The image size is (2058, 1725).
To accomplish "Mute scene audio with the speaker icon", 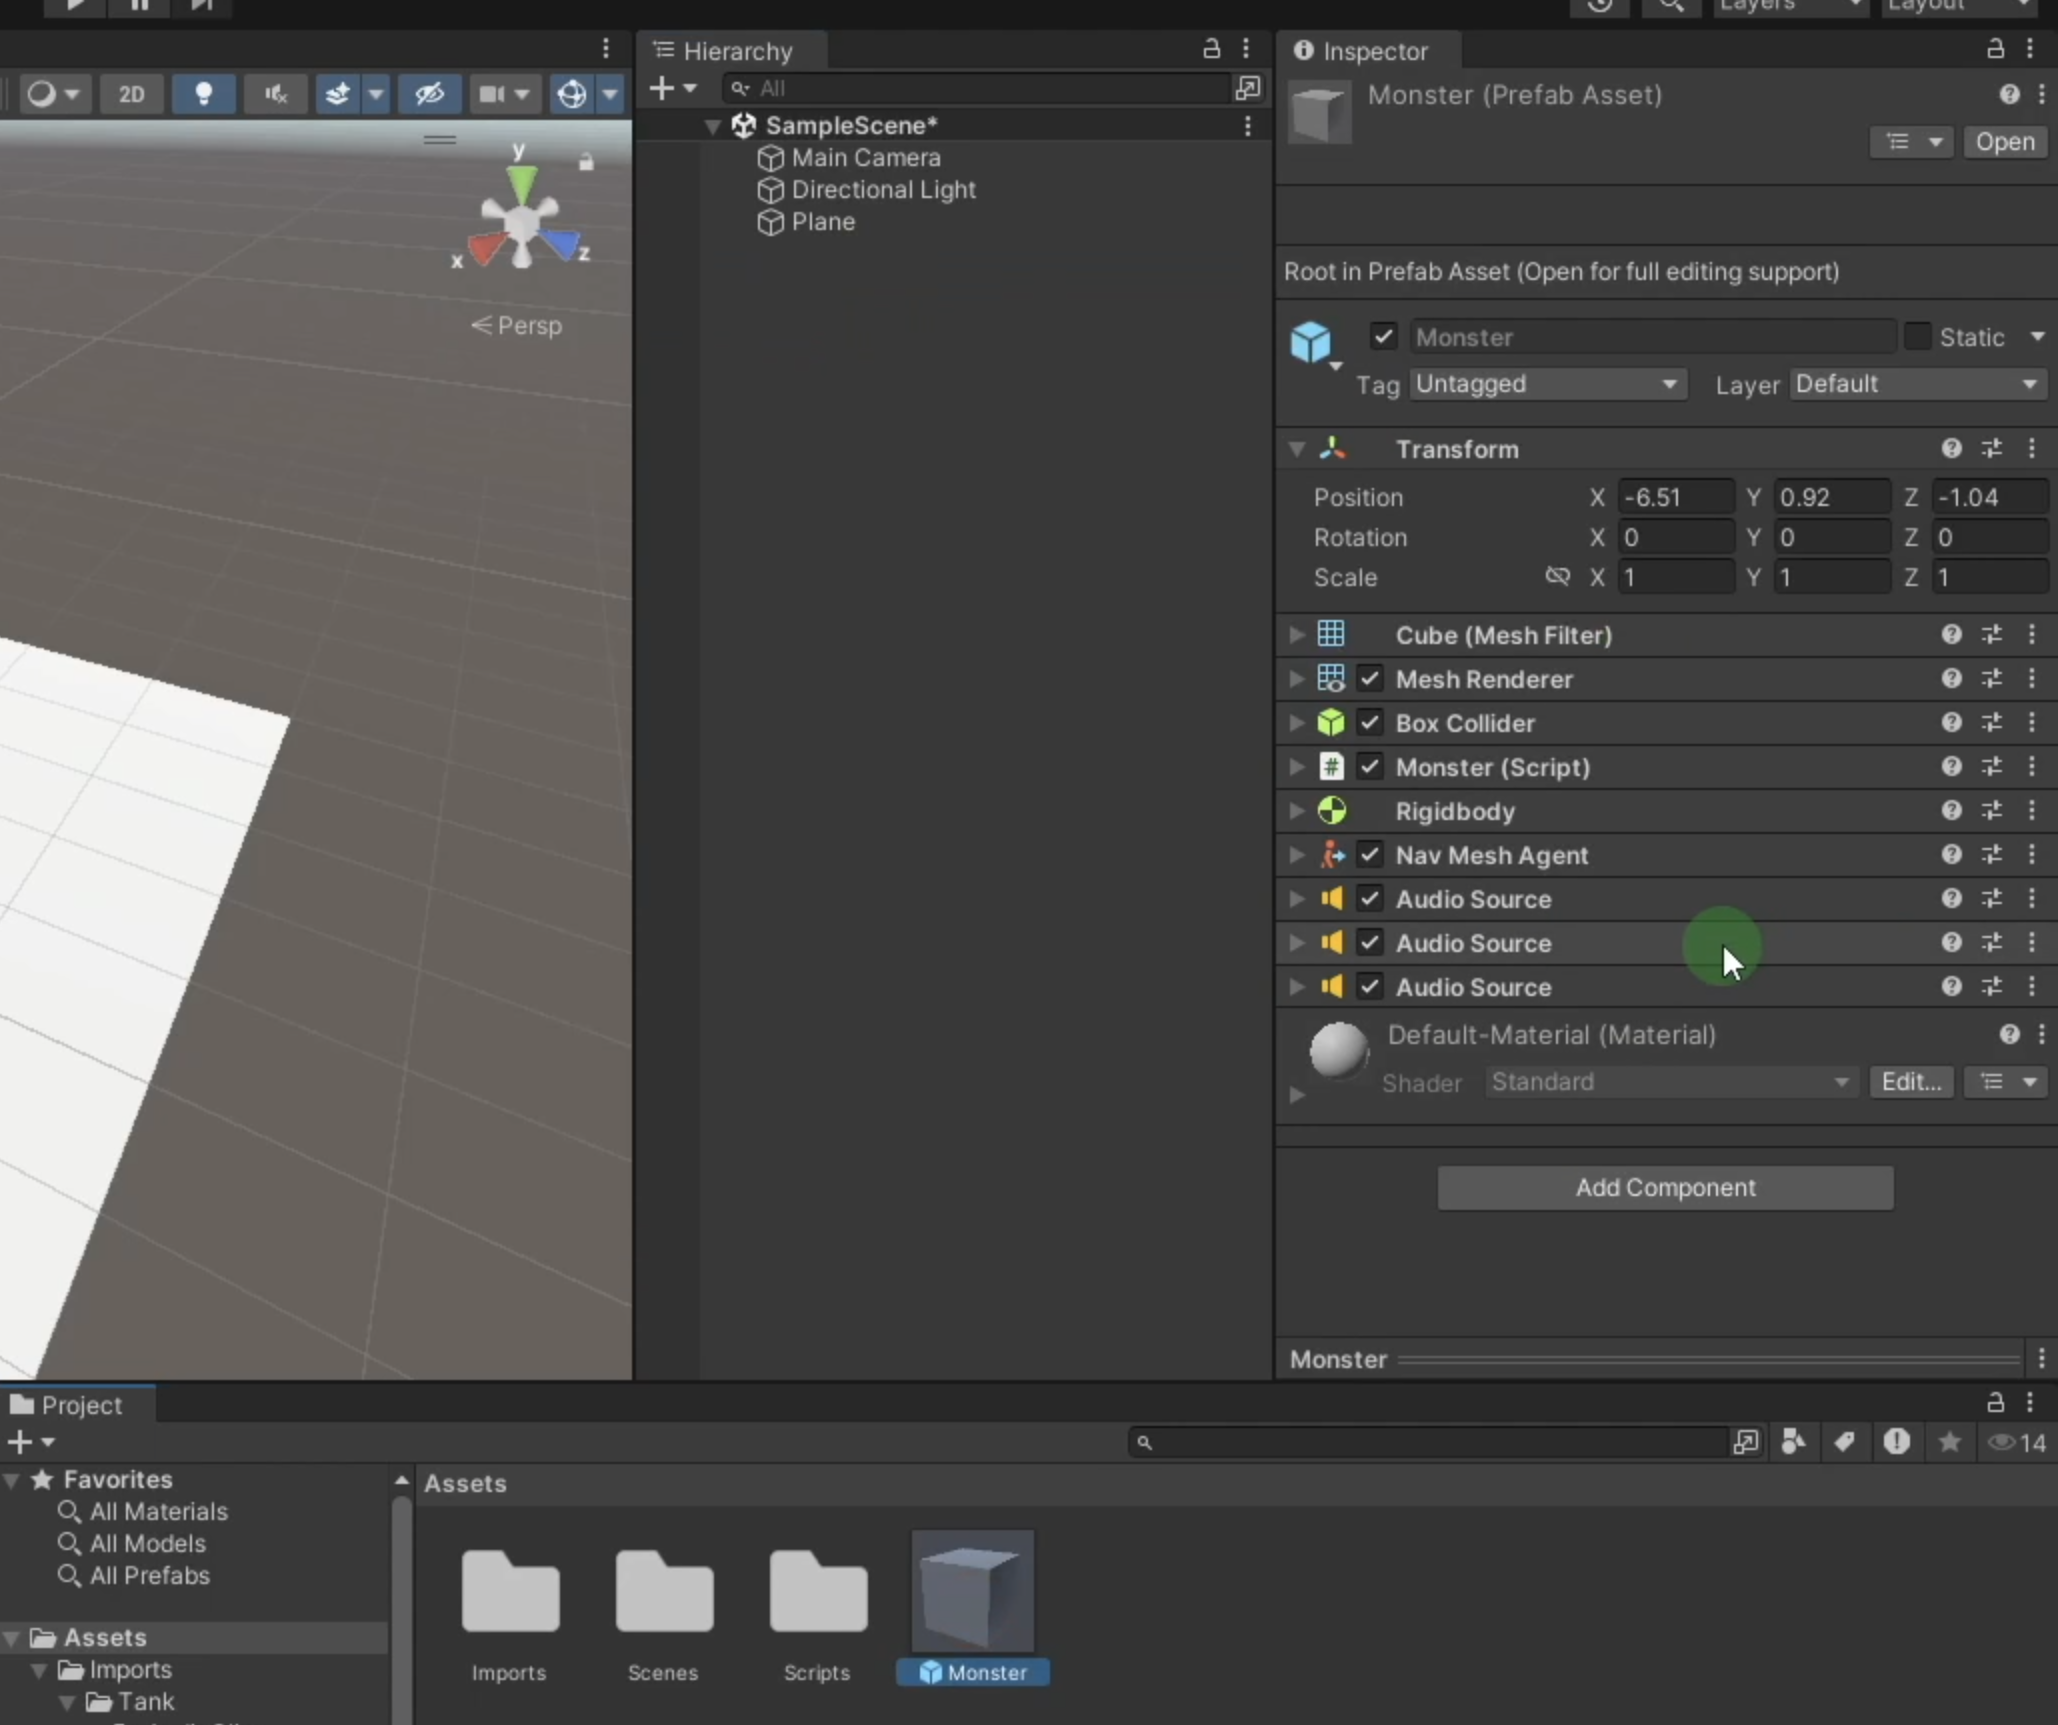I will [276, 94].
